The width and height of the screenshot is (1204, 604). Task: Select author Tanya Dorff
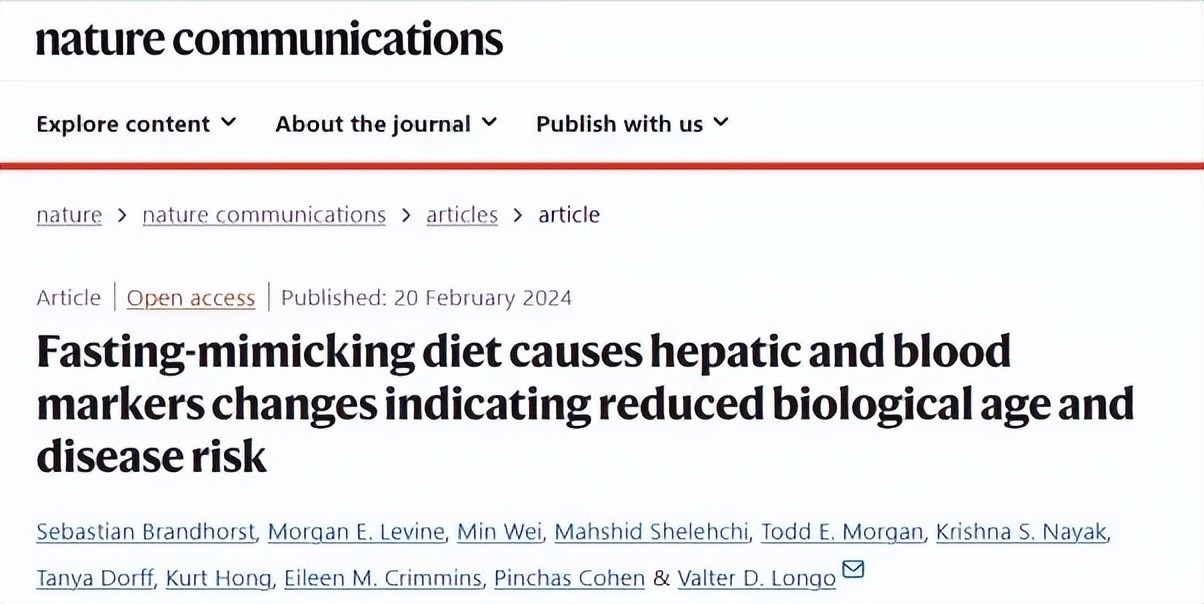click(94, 578)
